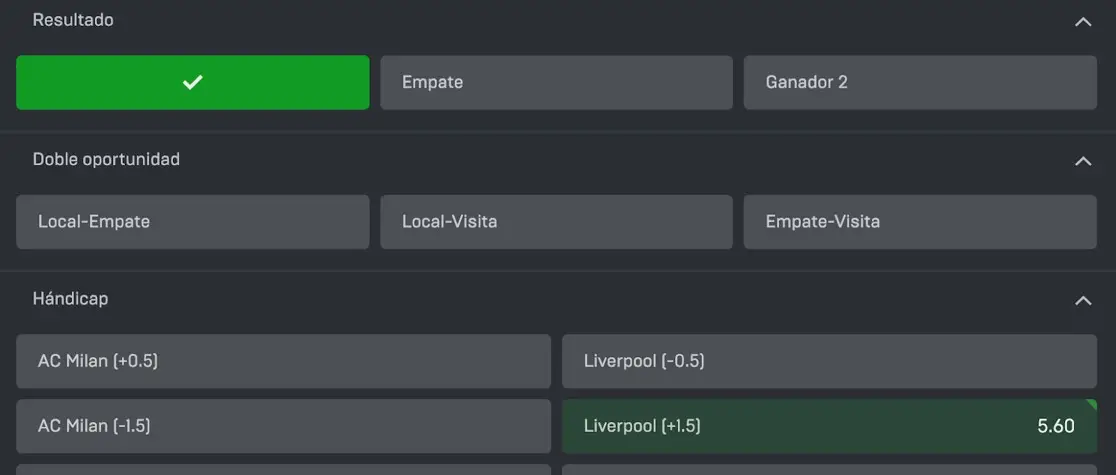Pick the Local-Visita double chance option
Image resolution: width=1116 pixels, height=475 pixels.
click(x=557, y=222)
